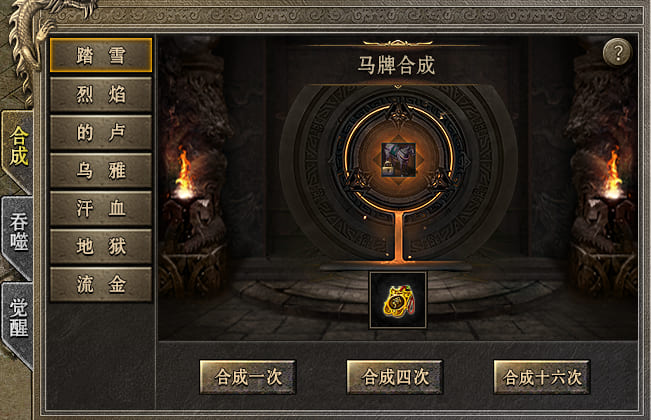Open the 觉醒 side tab
The height and width of the screenshot is (420, 651).
pyautogui.click(x=18, y=319)
